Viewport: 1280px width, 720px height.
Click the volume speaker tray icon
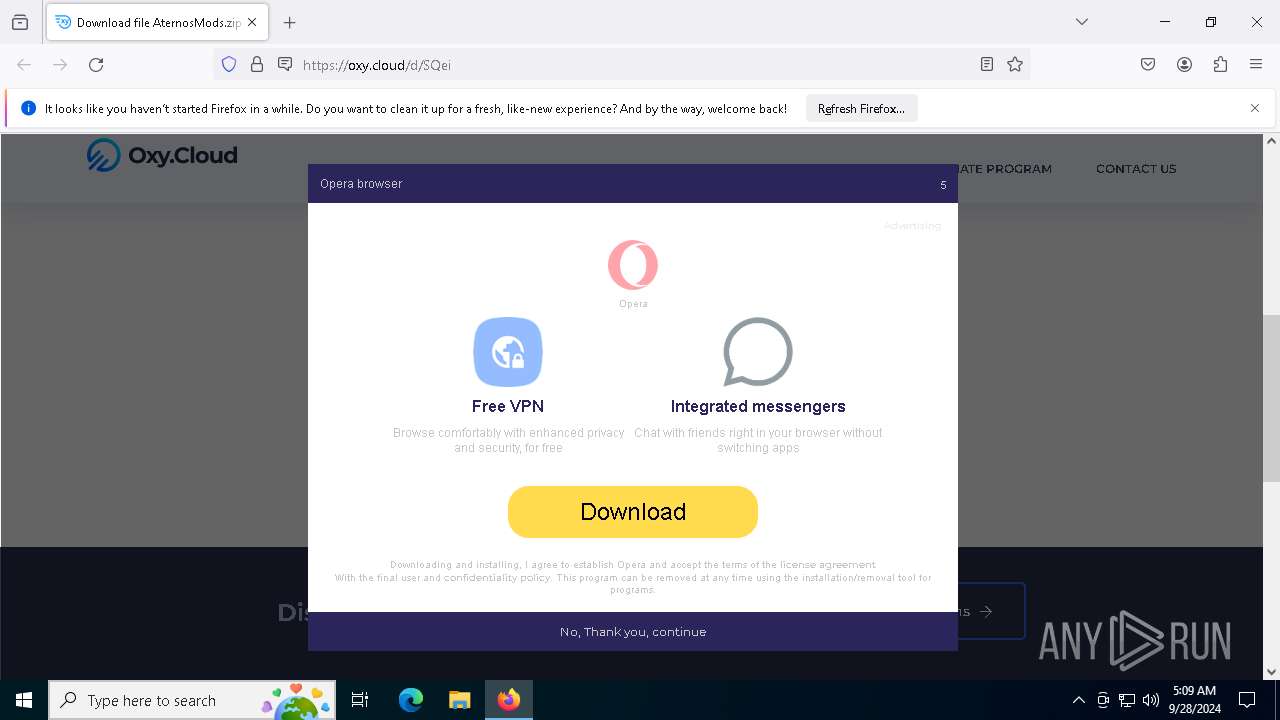[1151, 700]
